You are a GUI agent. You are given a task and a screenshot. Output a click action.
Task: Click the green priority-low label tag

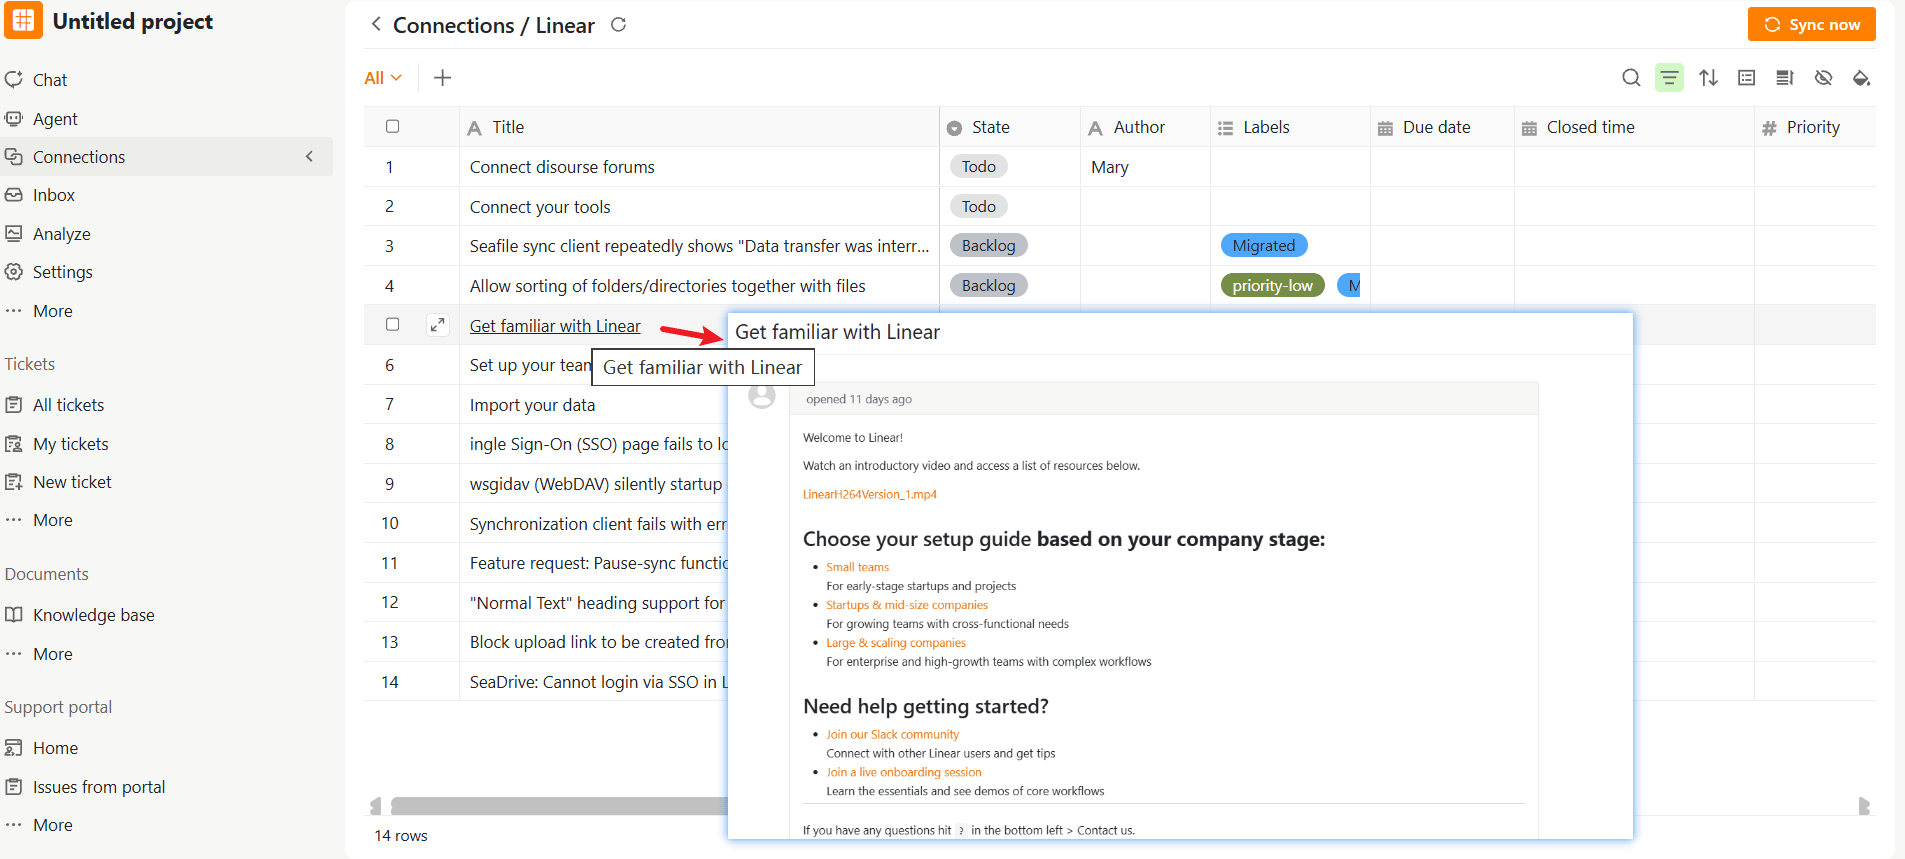[1272, 286]
